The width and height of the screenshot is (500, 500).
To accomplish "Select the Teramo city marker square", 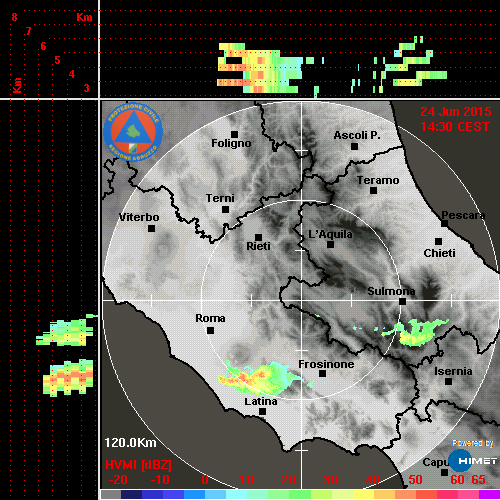I will (373, 191).
